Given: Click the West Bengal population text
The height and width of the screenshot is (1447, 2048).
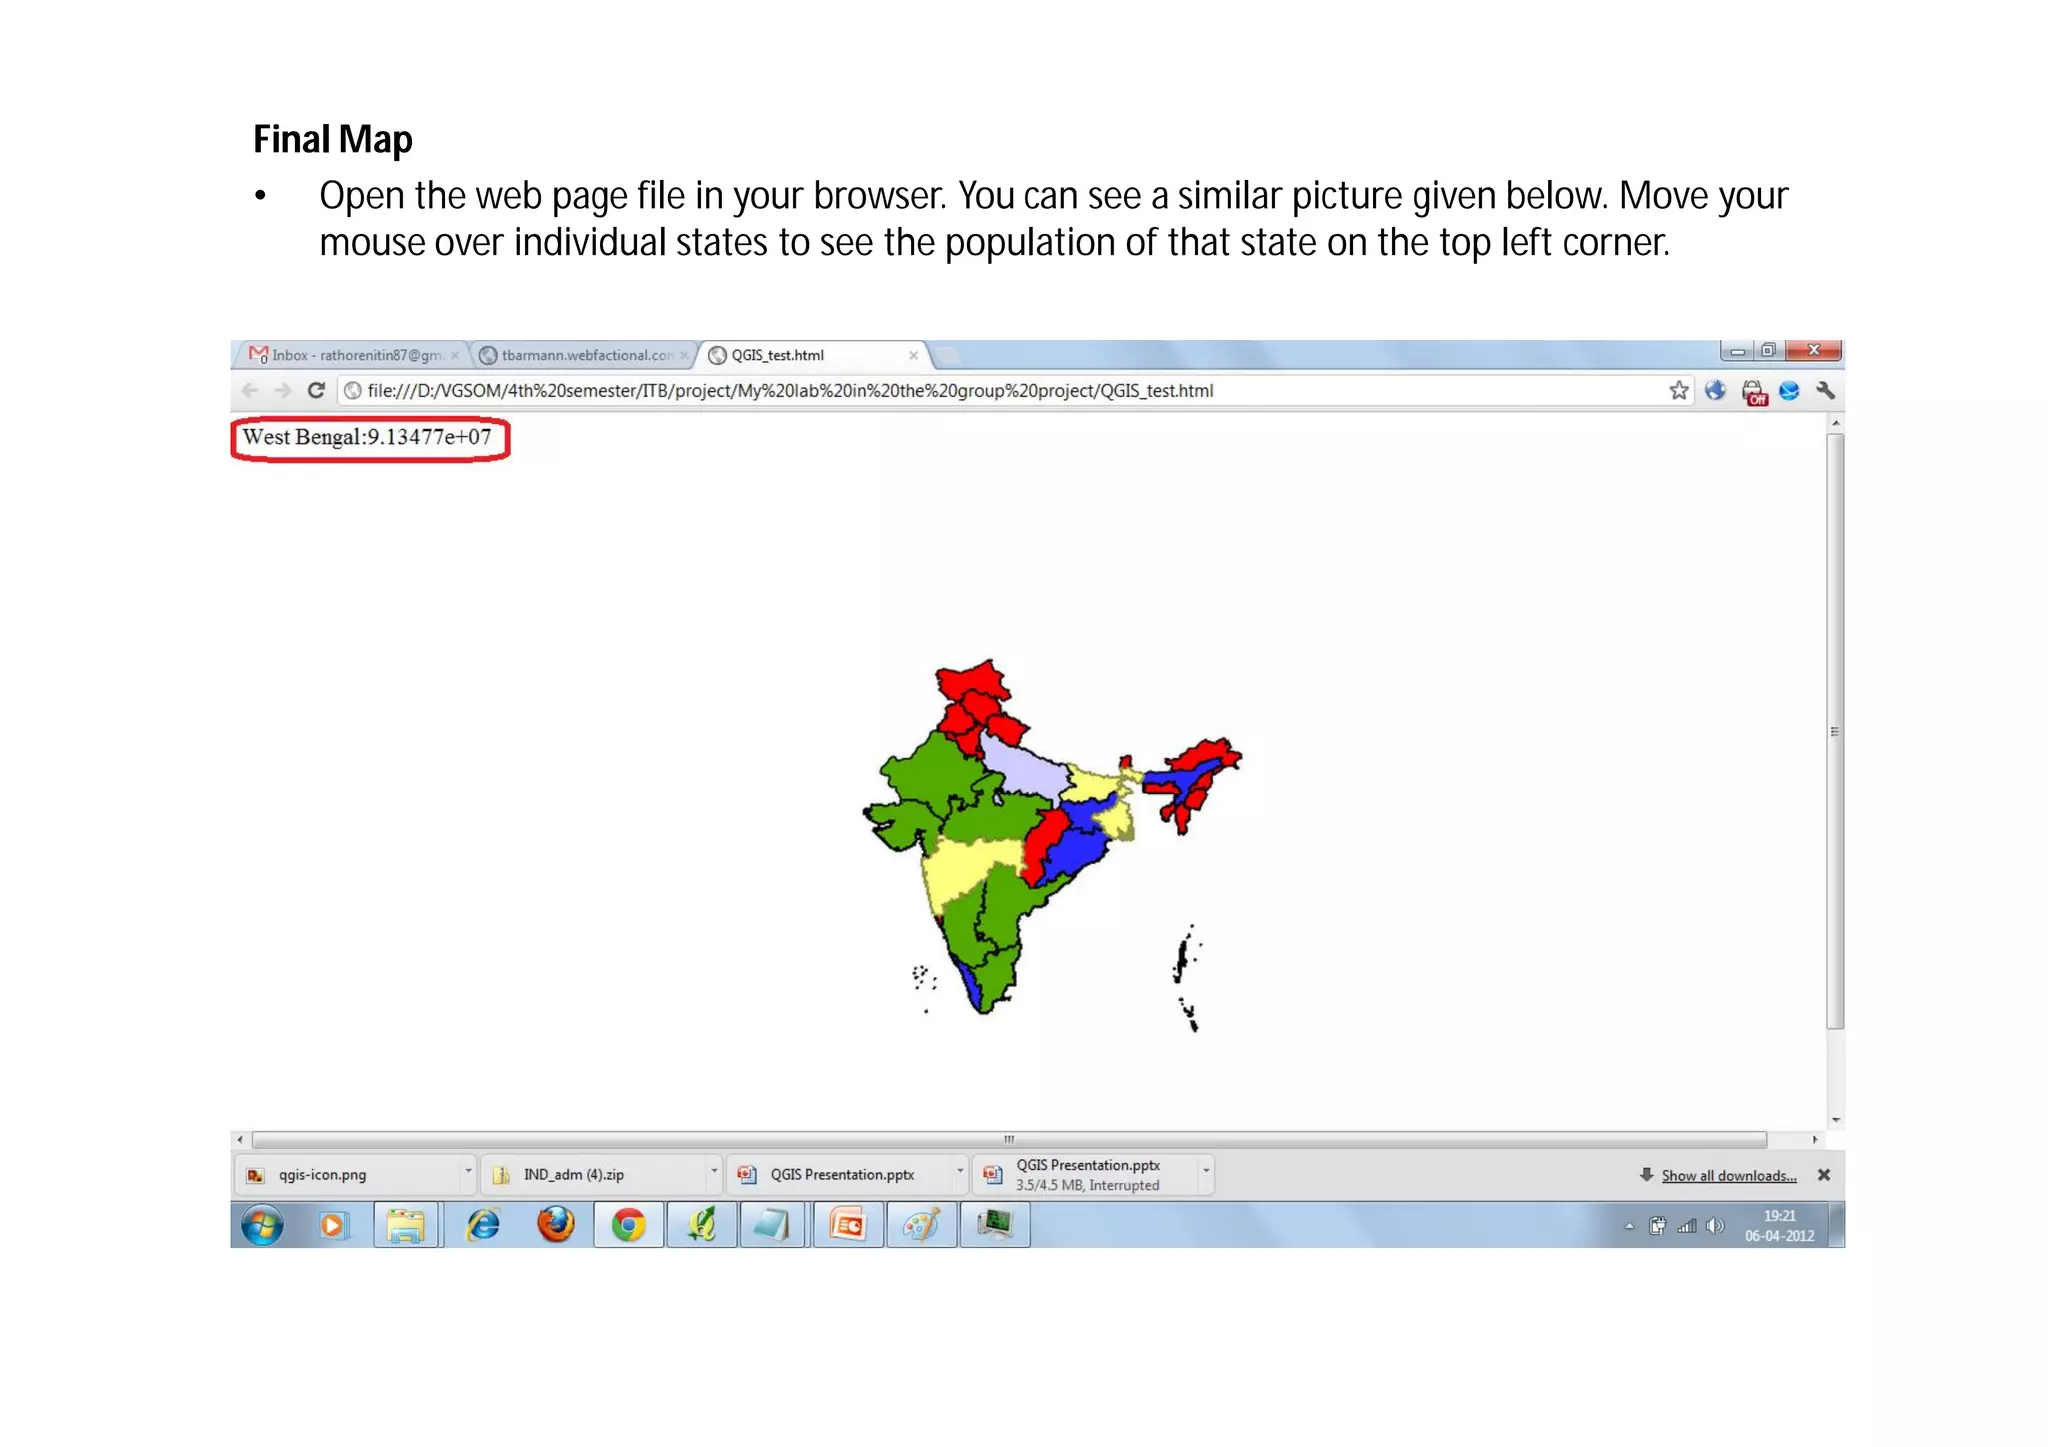Looking at the screenshot, I should point(367,438).
